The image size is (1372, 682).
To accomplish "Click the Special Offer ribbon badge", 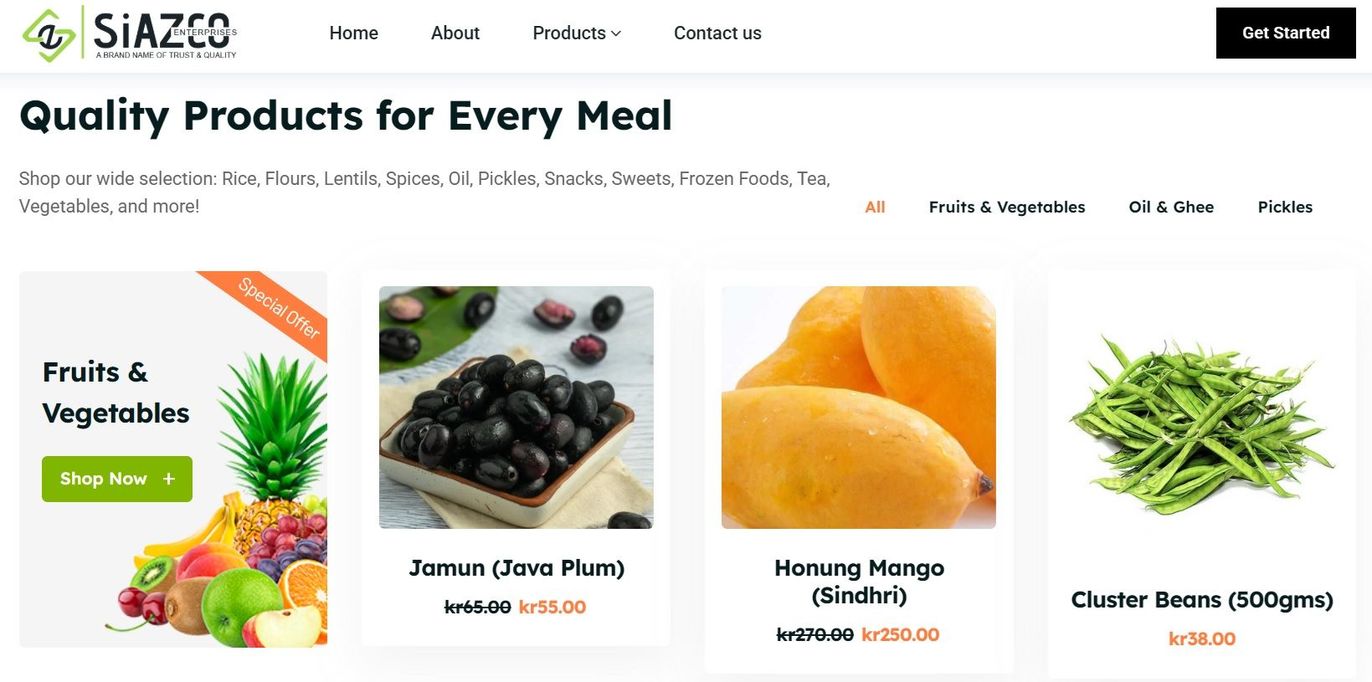I will [x=279, y=307].
